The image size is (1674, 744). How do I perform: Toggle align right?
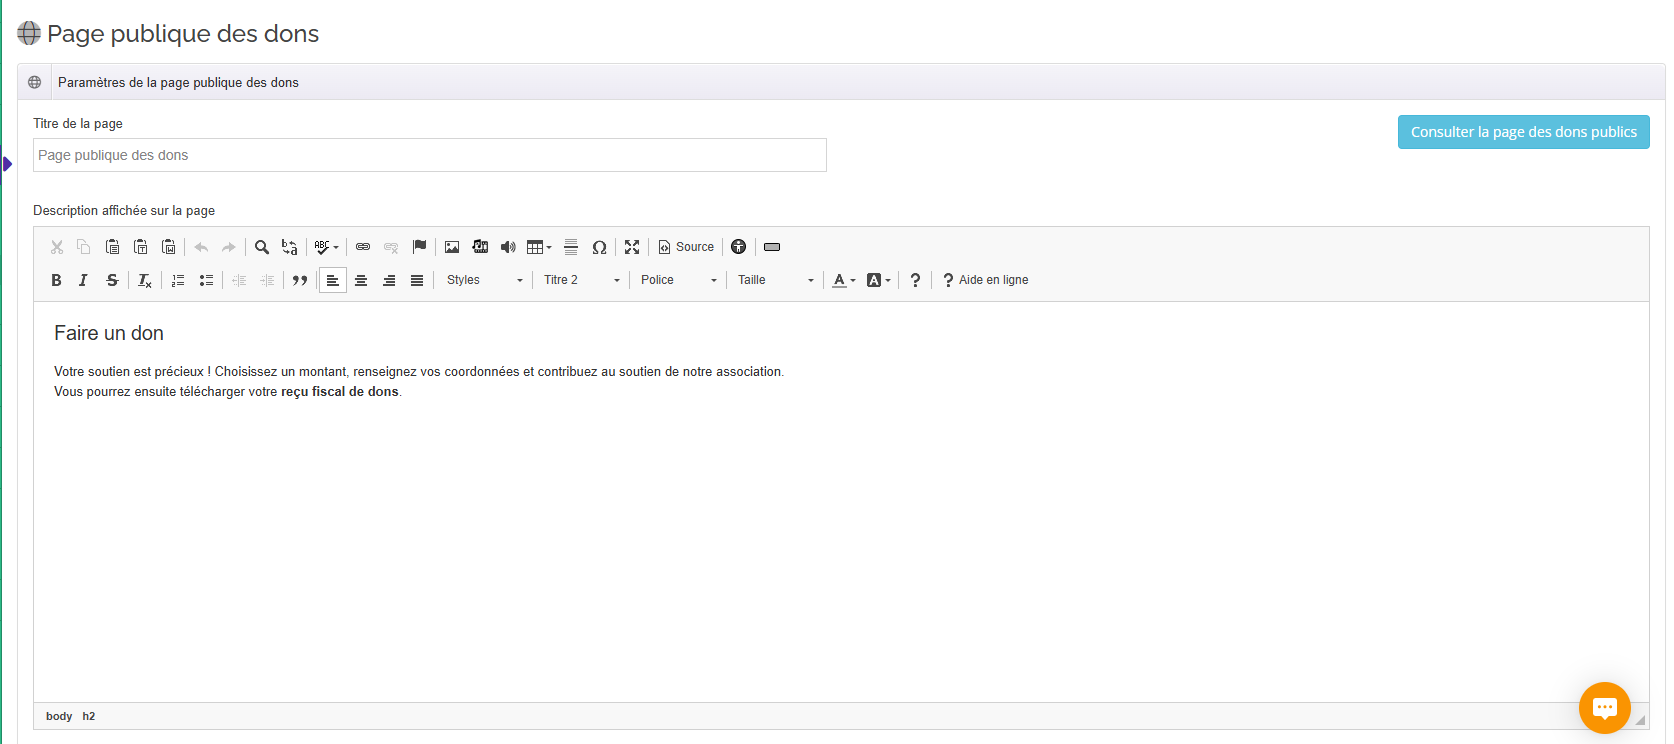[389, 280]
